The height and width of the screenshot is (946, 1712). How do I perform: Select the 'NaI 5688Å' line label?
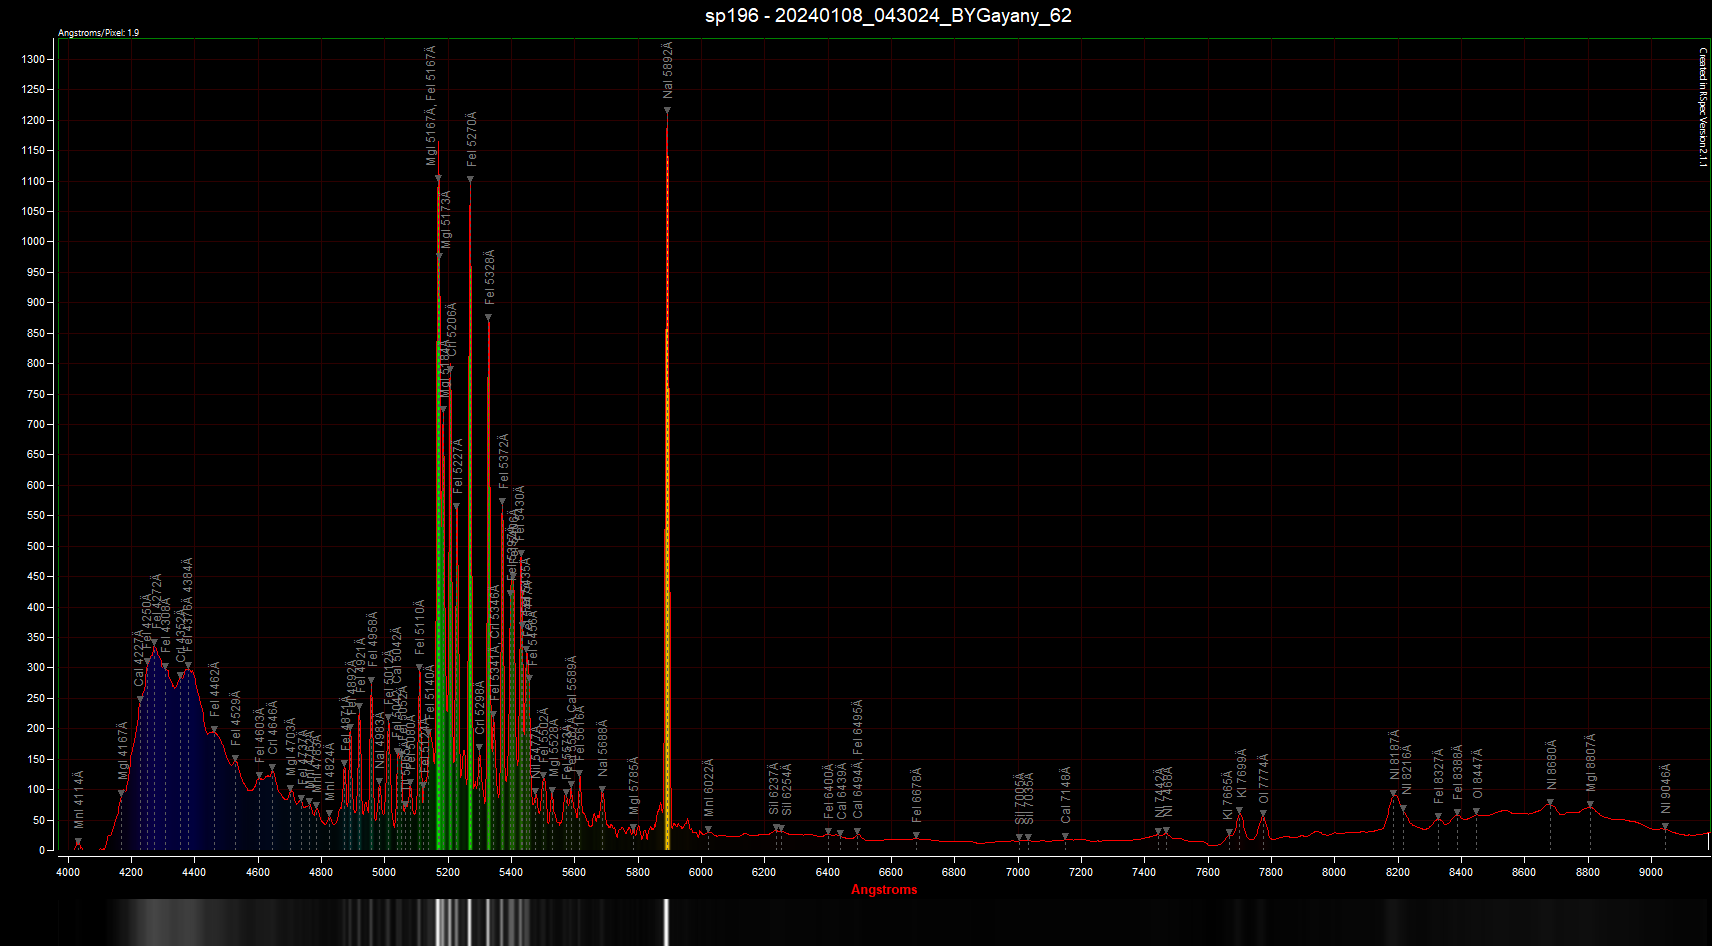click(x=603, y=747)
